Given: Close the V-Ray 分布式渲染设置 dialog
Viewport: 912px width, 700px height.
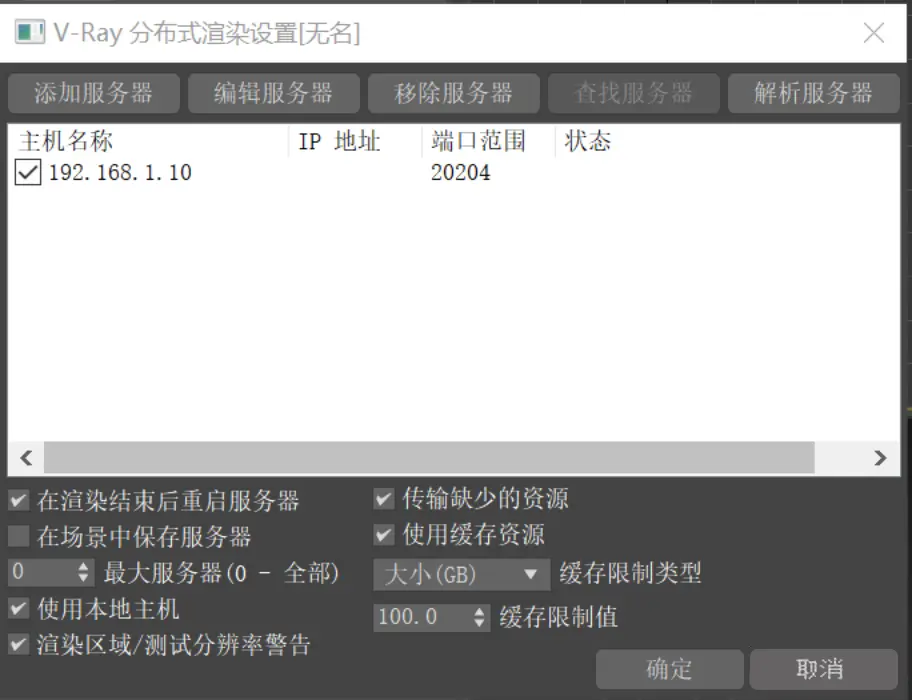Looking at the screenshot, I should 874,33.
